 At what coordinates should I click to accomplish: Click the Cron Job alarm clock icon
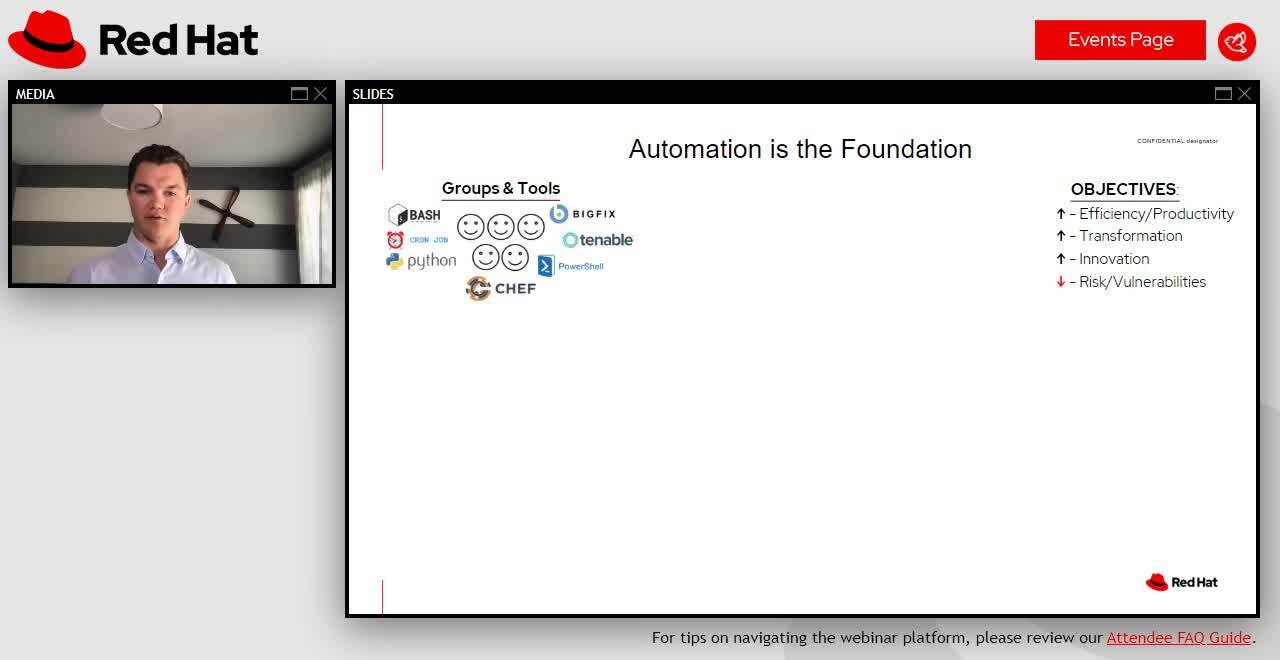tap(395, 240)
